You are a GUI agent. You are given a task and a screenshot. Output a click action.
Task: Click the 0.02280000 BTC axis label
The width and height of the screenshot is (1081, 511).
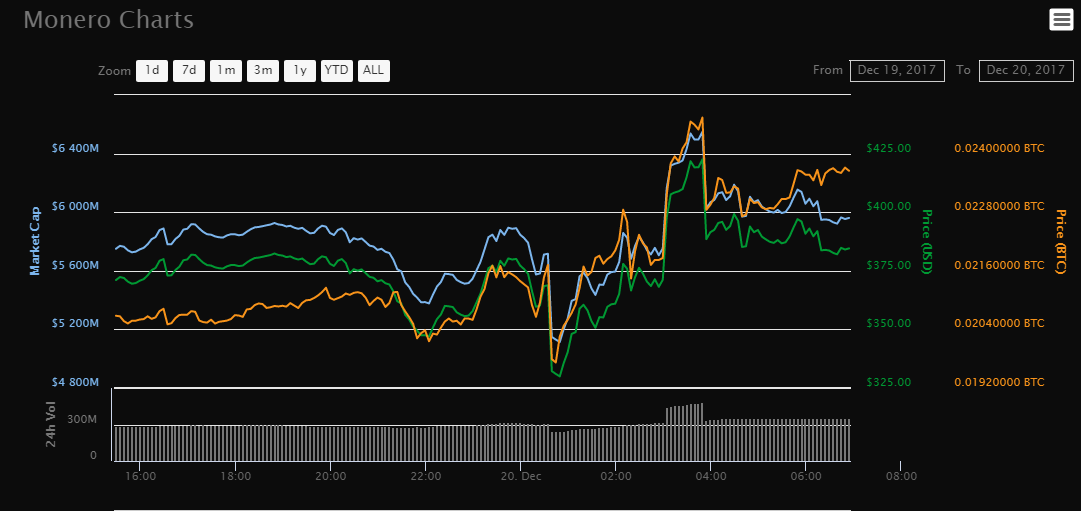point(1000,207)
